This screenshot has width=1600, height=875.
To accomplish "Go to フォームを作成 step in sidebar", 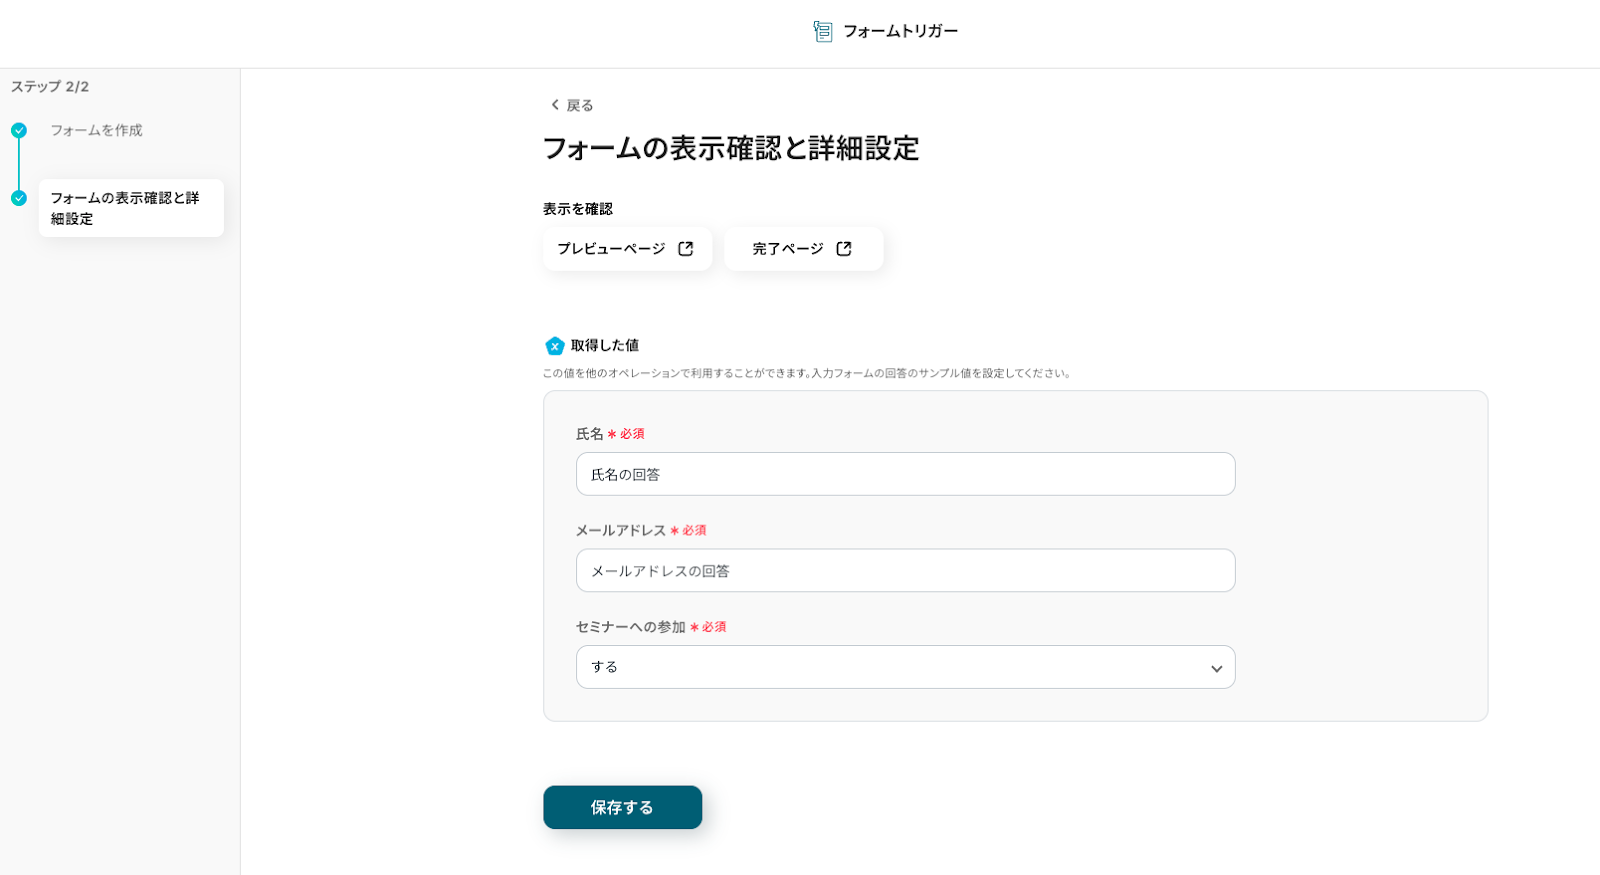I will click(96, 130).
